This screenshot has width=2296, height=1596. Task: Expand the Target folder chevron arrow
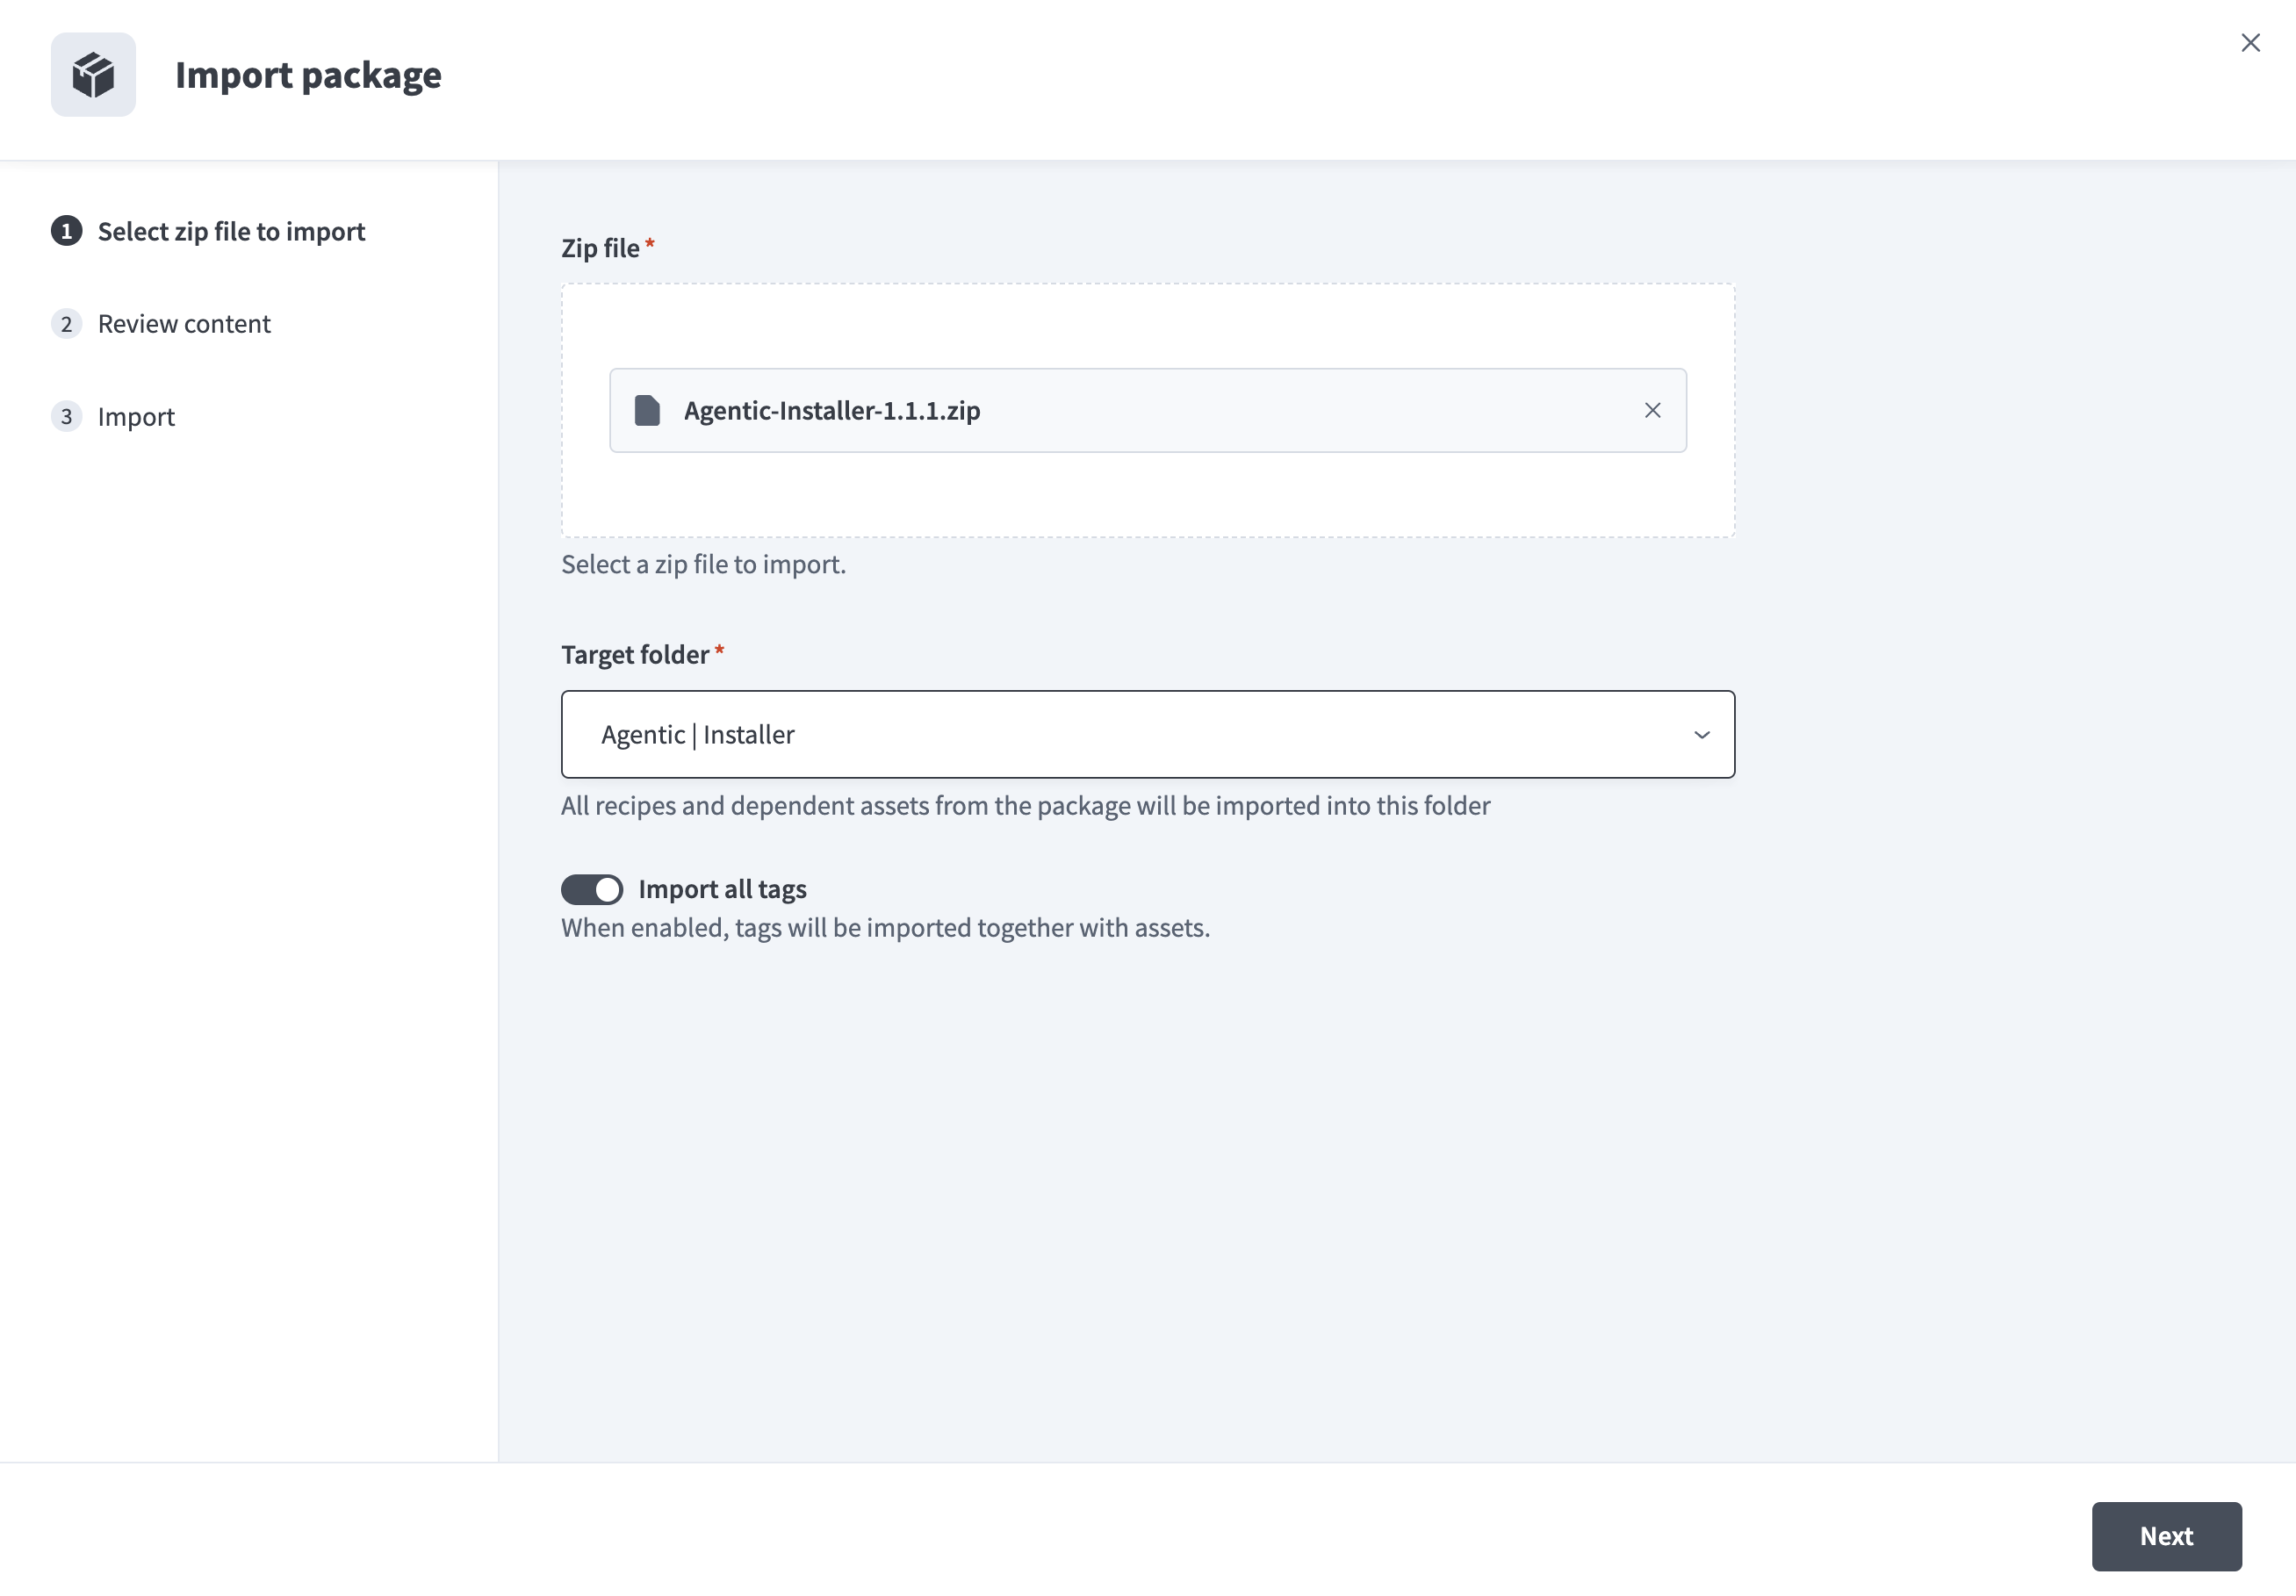(1701, 735)
